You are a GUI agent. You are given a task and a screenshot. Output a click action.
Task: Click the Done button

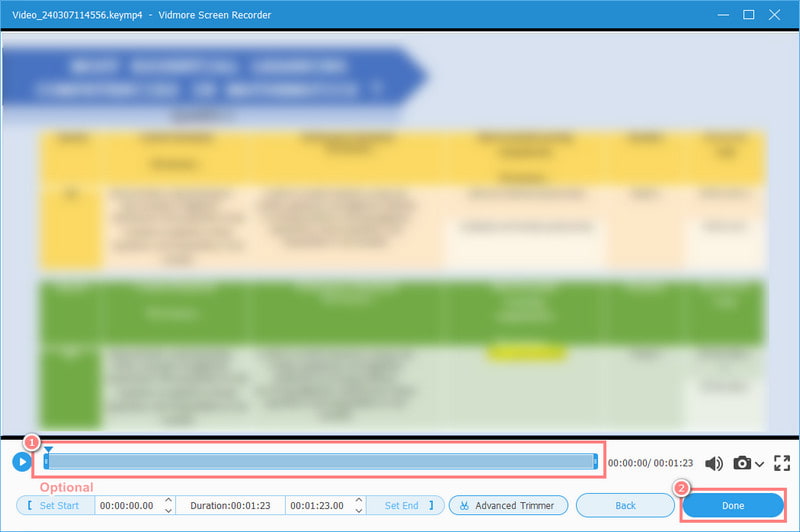pyautogui.click(x=733, y=506)
